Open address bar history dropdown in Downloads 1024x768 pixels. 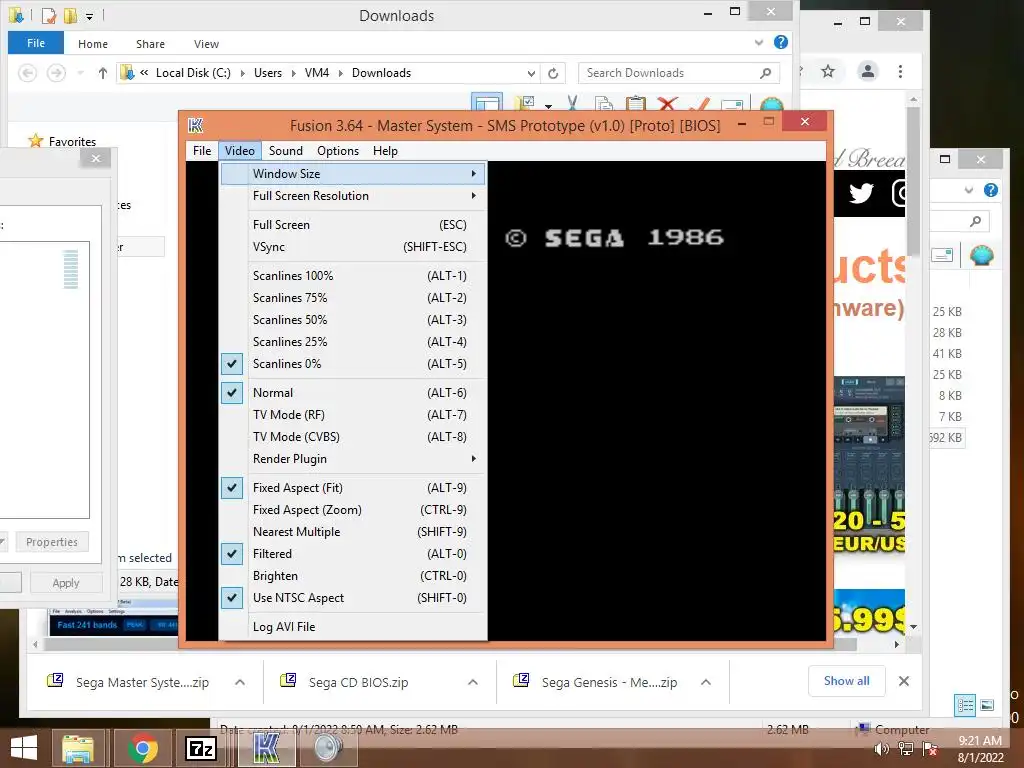531,73
